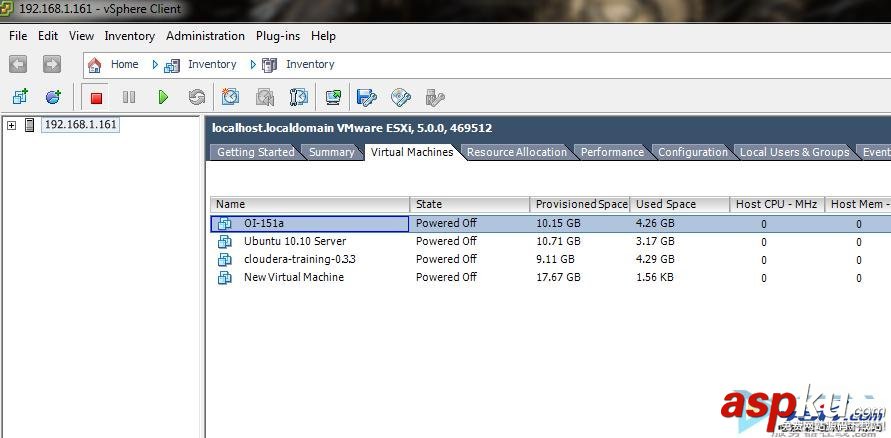
Task: Click the floppy drive connect icon
Action: [367, 97]
